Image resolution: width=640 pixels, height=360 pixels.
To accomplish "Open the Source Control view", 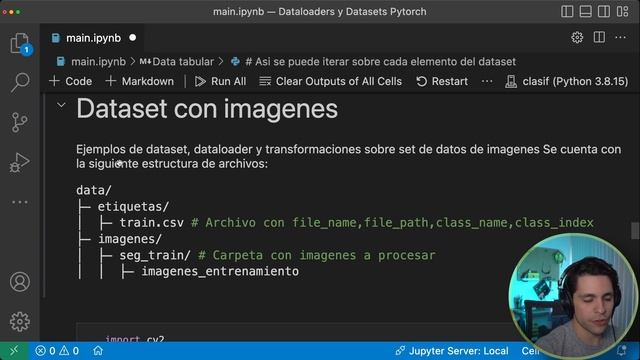I will coord(20,122).
